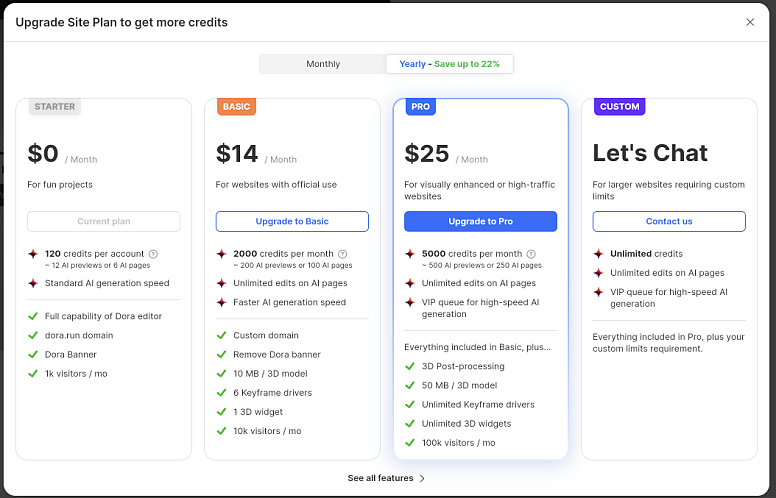Close the upgrade plan dialog
This screenshot has width=776, height=498.
[x=750, y=22]
